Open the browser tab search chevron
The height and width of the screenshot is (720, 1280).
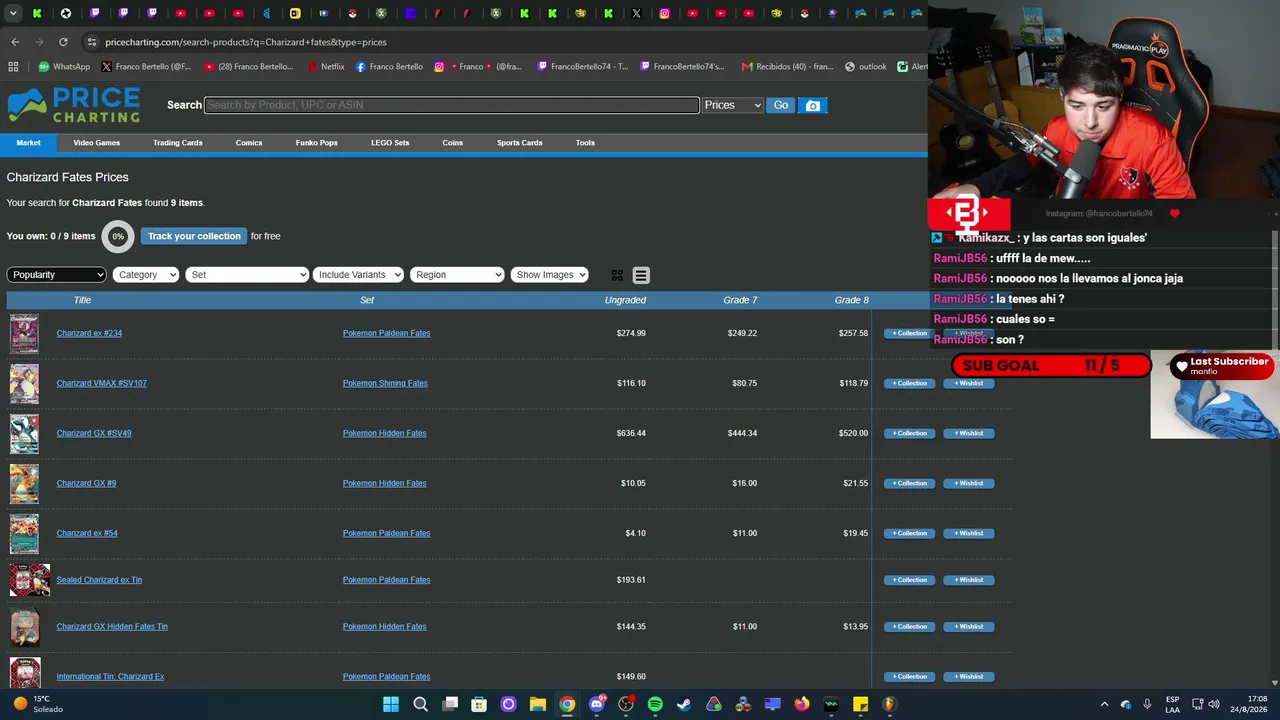(13, 14)
